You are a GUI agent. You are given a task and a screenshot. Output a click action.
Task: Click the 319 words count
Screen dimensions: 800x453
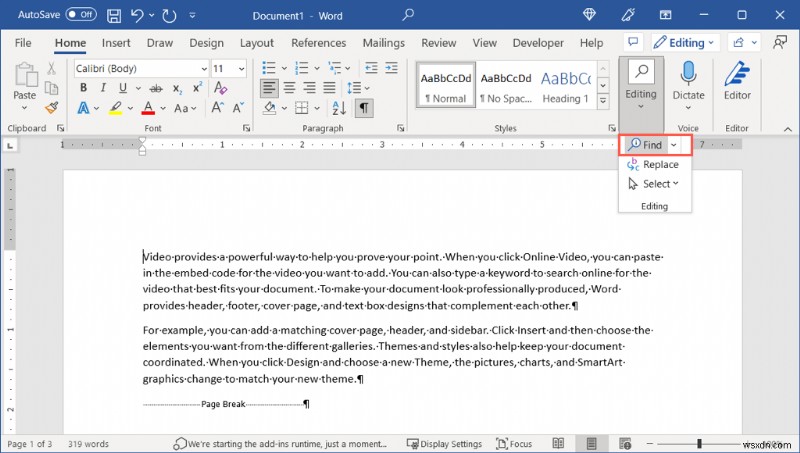(88, 444)
